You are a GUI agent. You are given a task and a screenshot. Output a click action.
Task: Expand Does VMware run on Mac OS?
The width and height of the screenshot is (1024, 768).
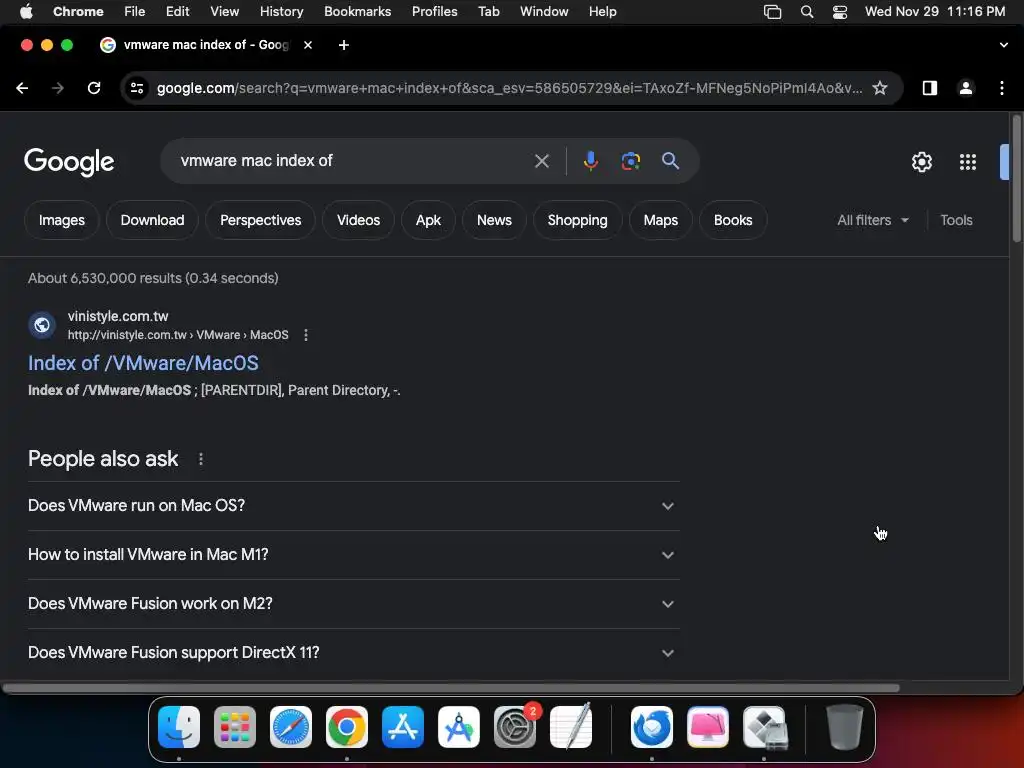click(353, 506)
